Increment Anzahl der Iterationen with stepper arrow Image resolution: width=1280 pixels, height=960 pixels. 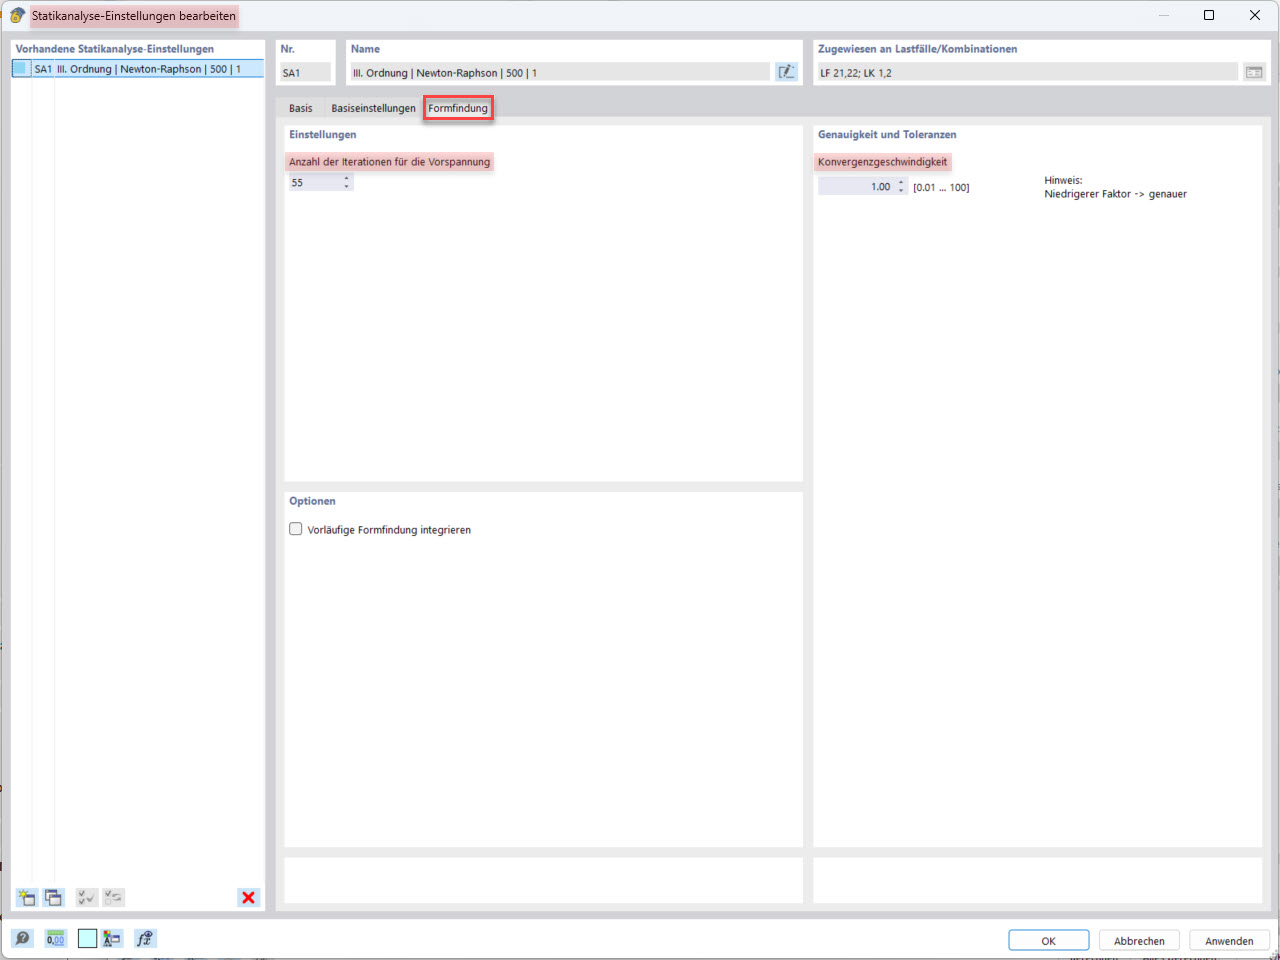point(347,177)
